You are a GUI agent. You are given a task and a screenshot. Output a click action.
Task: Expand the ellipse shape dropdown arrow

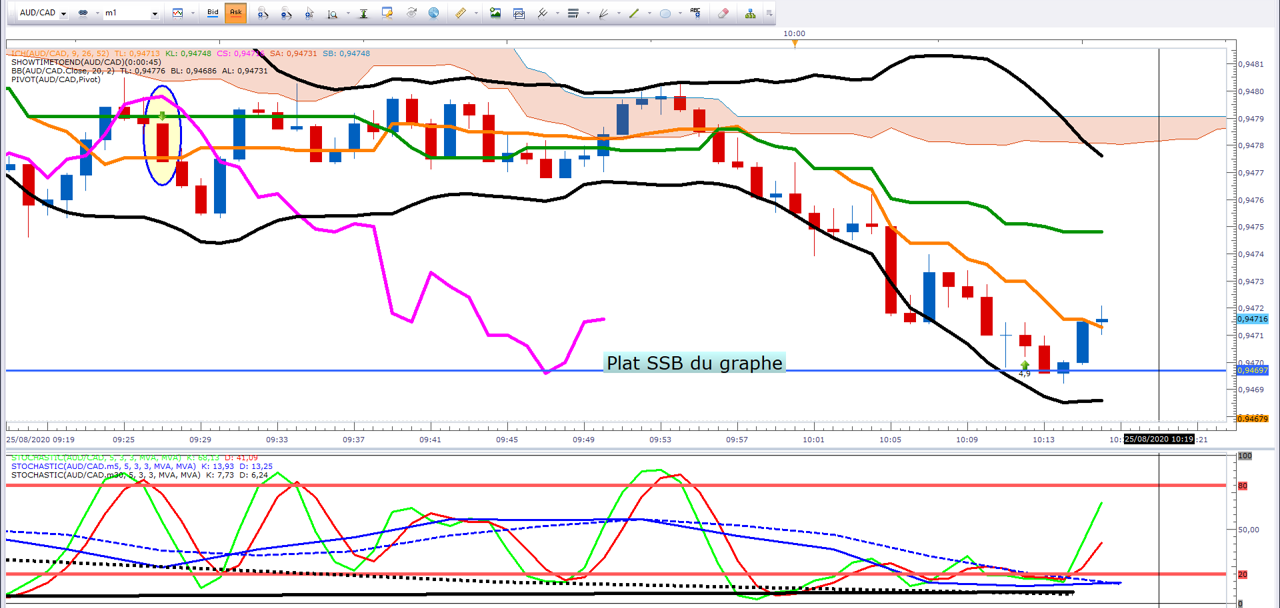point(681,13)
